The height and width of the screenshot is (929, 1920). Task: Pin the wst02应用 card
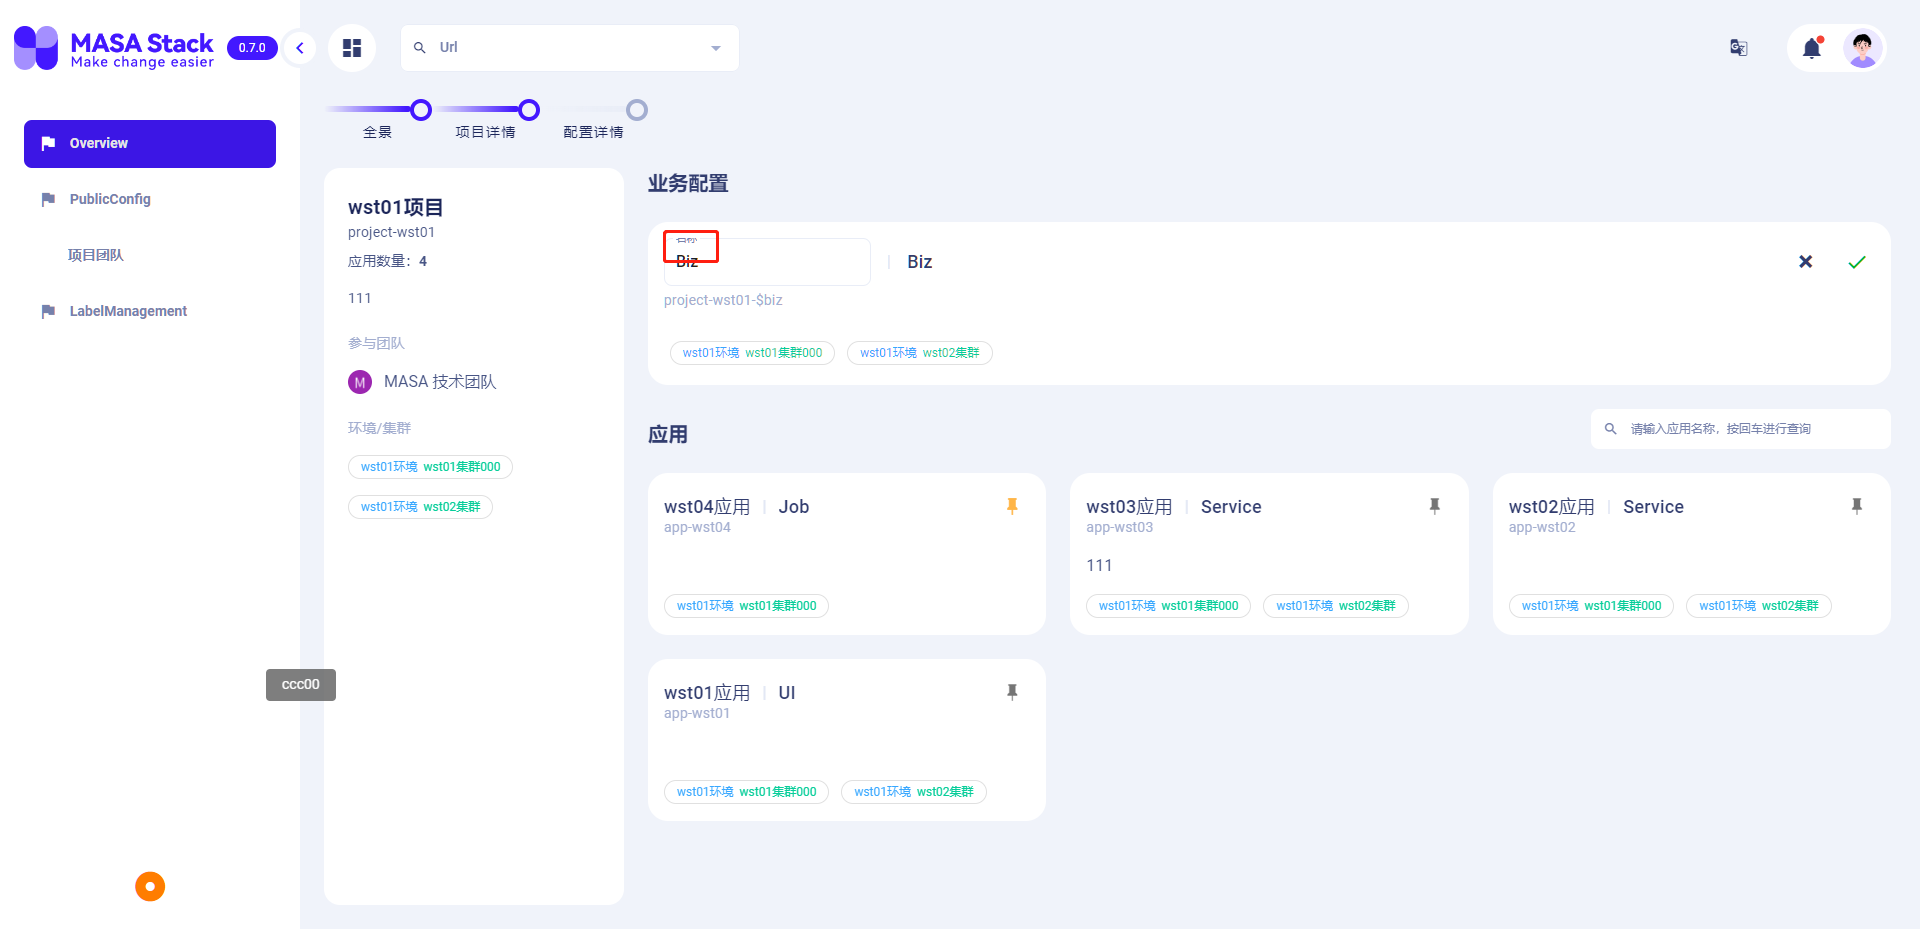[1857, 506]
